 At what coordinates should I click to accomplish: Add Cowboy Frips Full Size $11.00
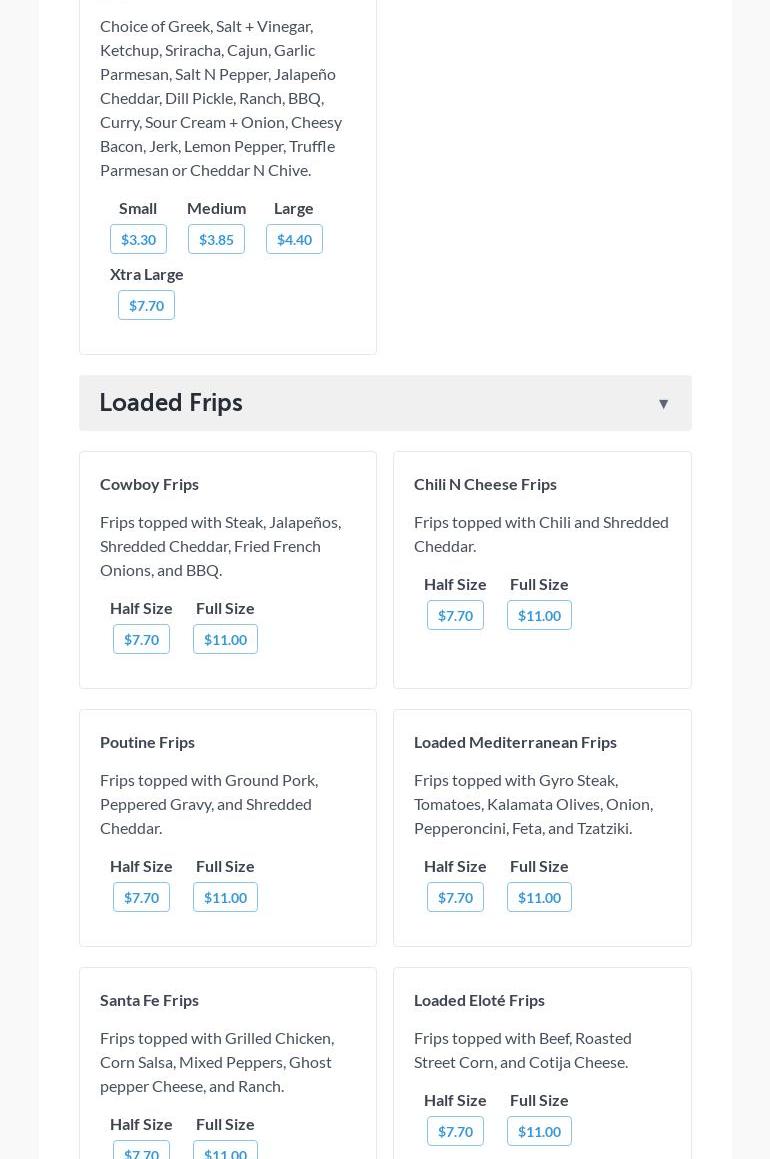tap(225, 639)
